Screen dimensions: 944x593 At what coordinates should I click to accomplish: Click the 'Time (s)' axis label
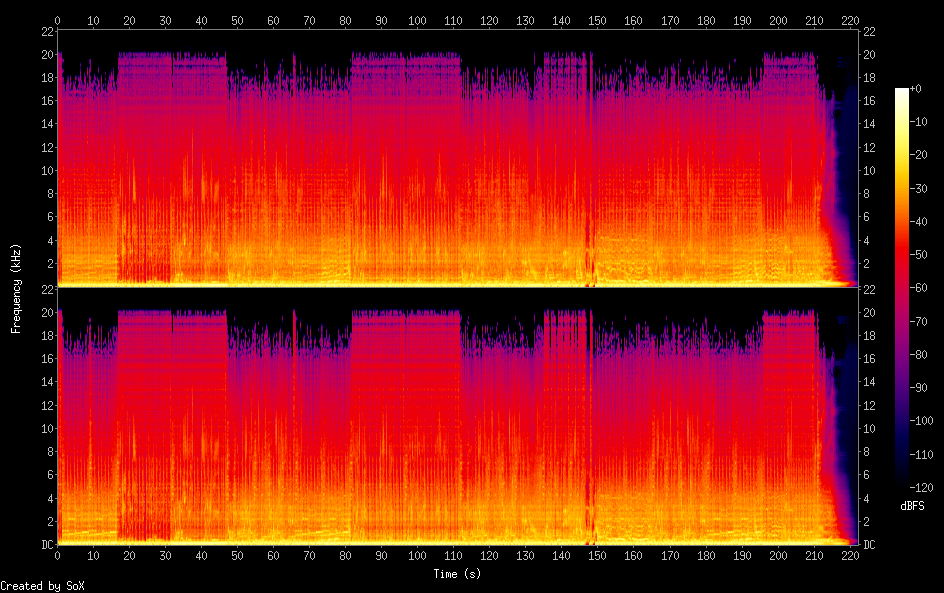coord(459,574)
